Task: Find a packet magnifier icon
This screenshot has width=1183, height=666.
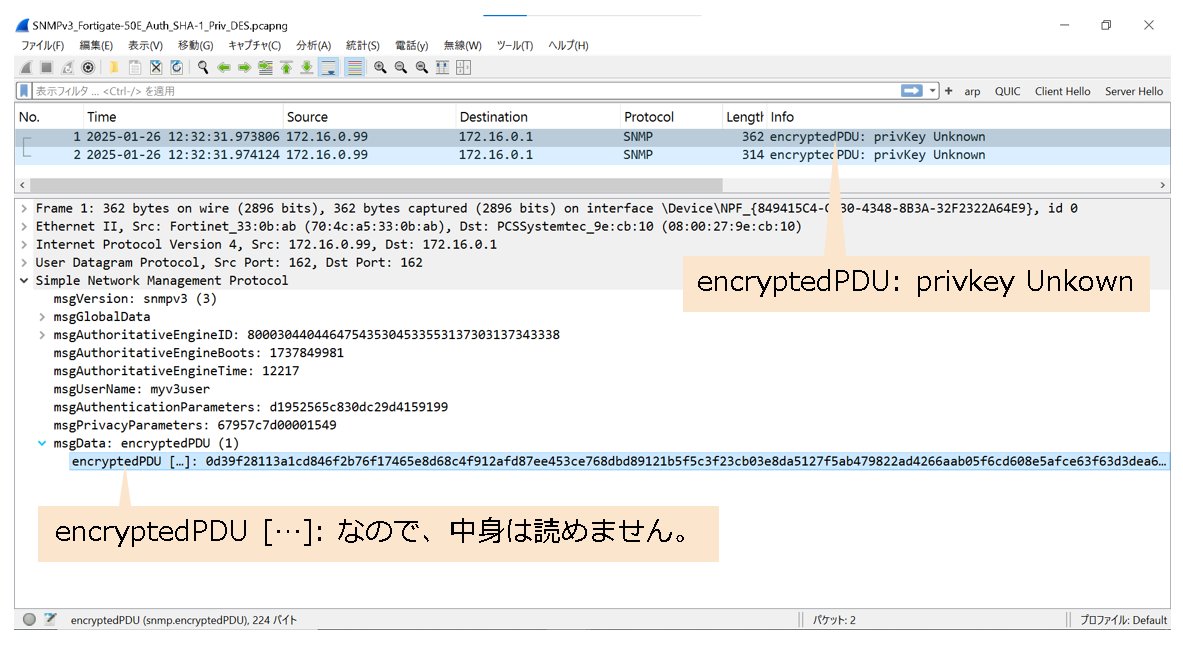Action: click(x=203, y=68)
